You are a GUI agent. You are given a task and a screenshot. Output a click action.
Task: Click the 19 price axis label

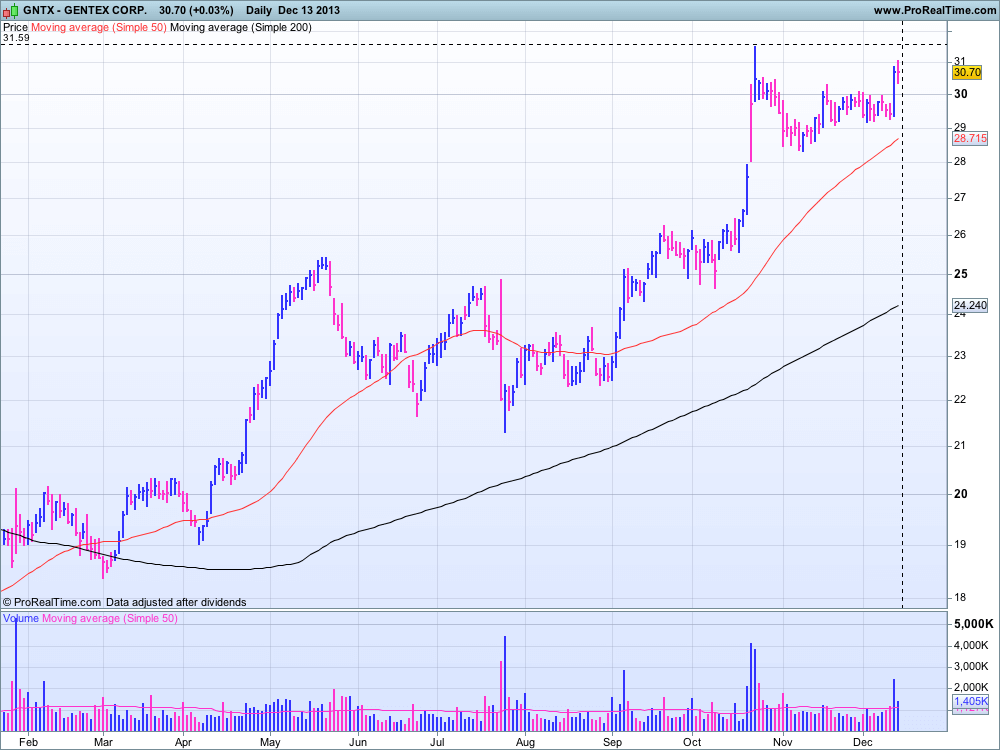point(960,545)
